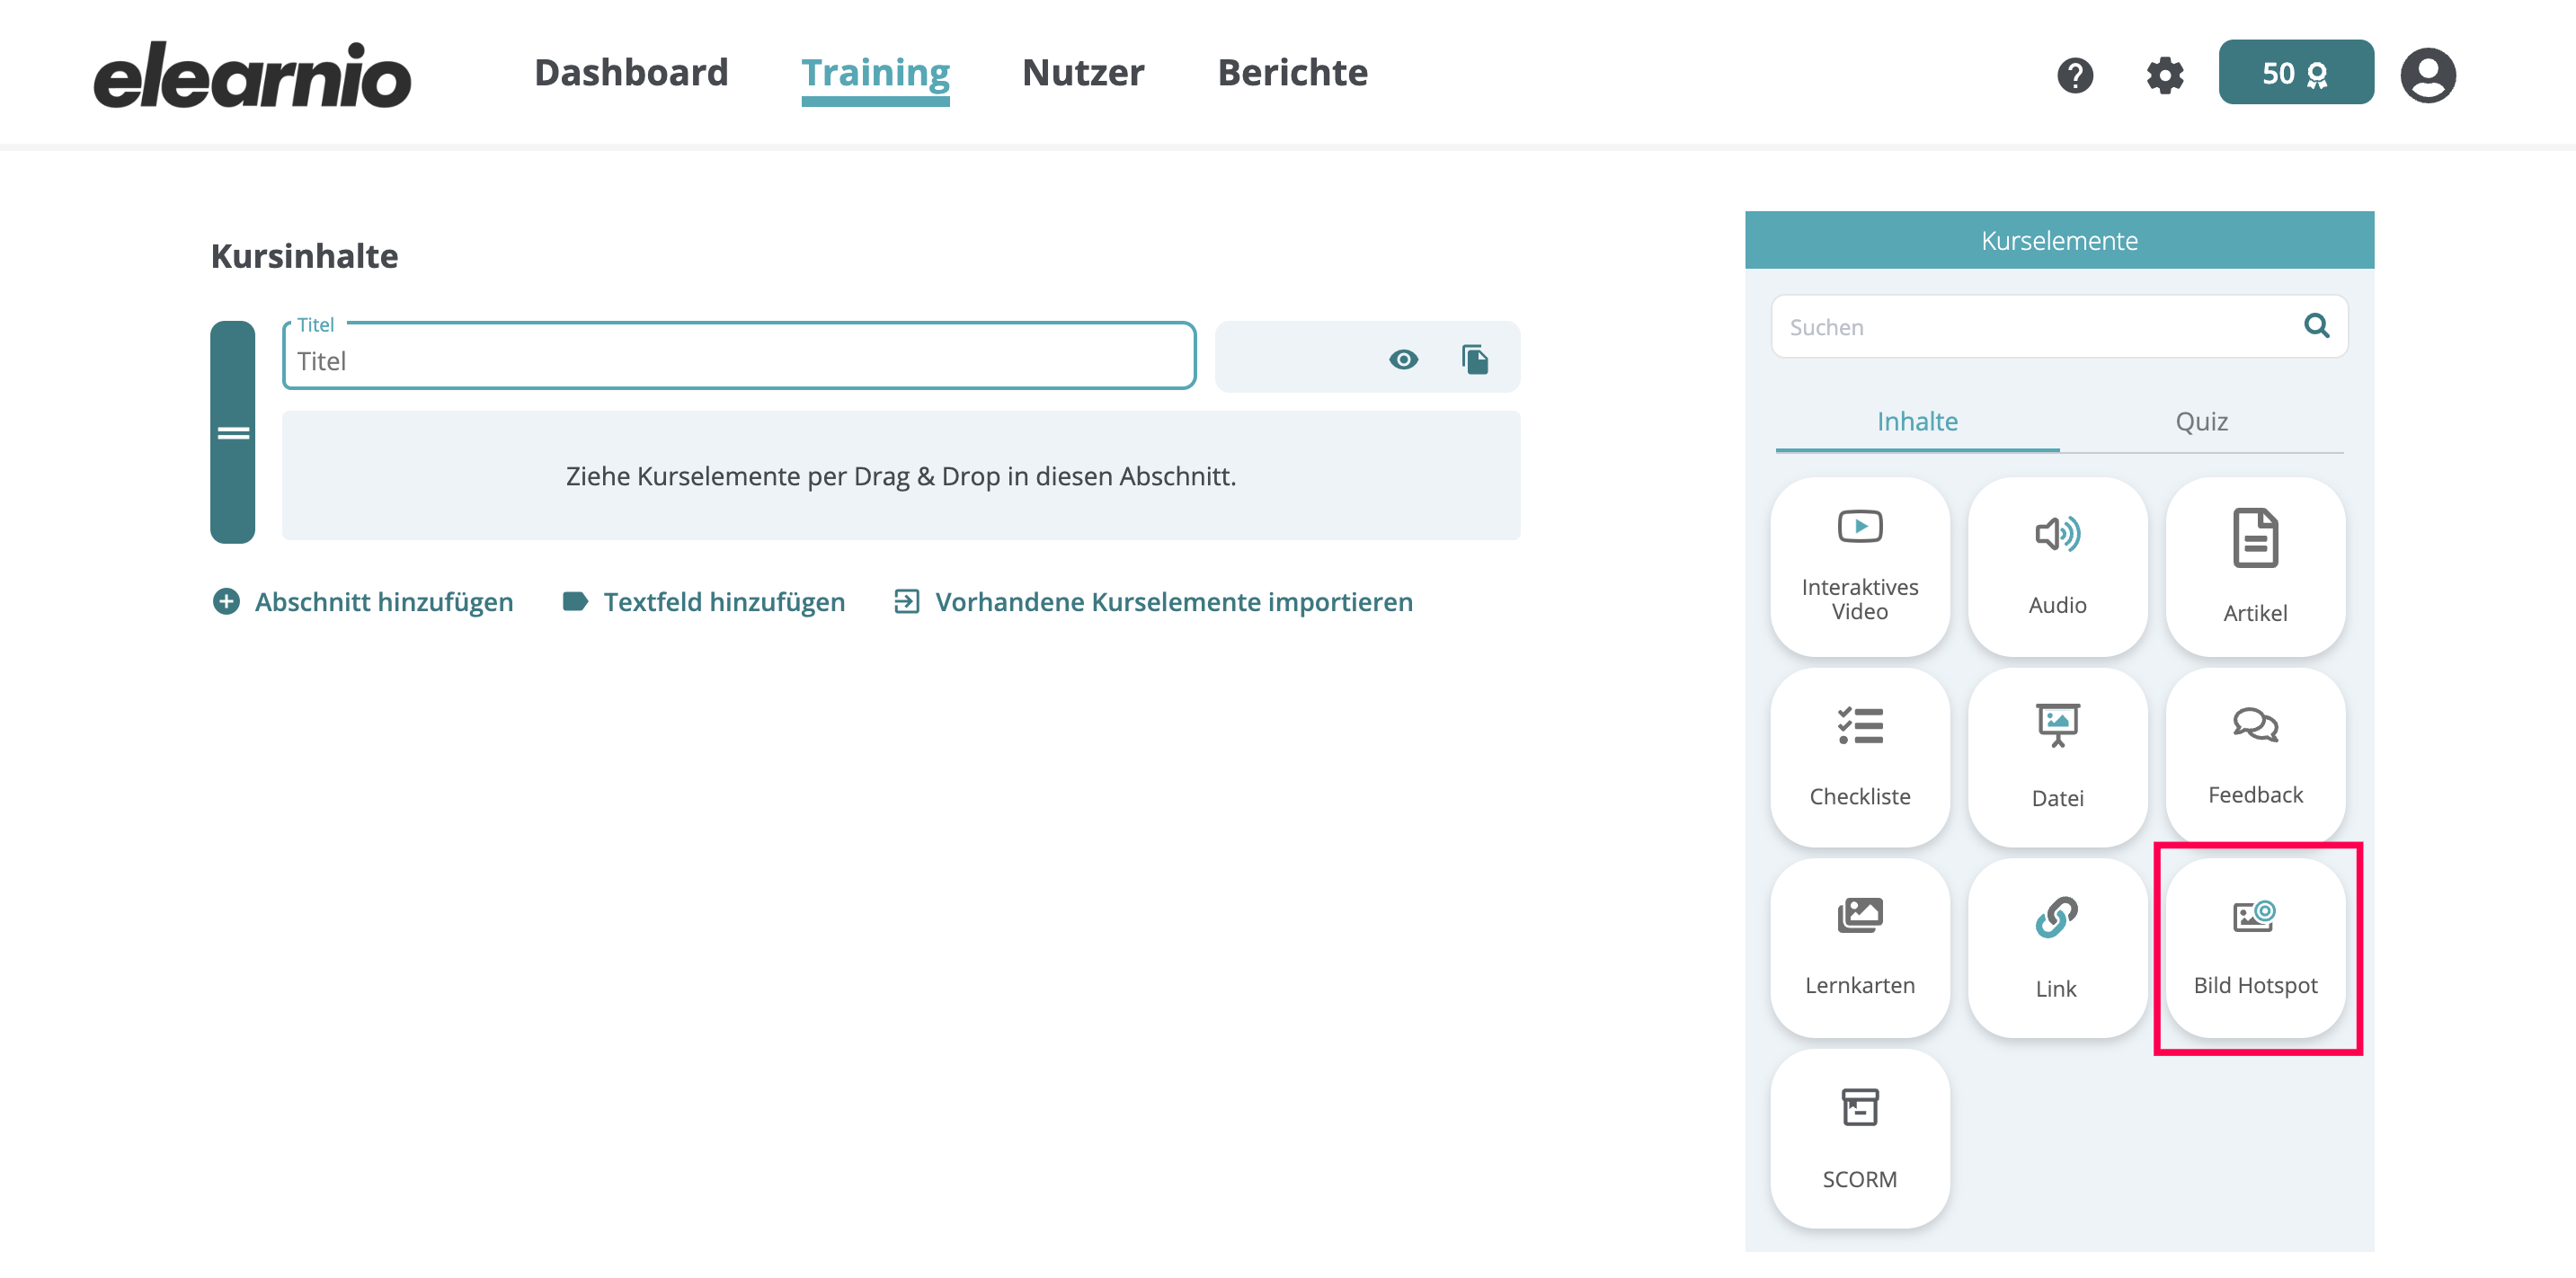
Task: Select the Artikel element
Action: tap(2255, 566)
